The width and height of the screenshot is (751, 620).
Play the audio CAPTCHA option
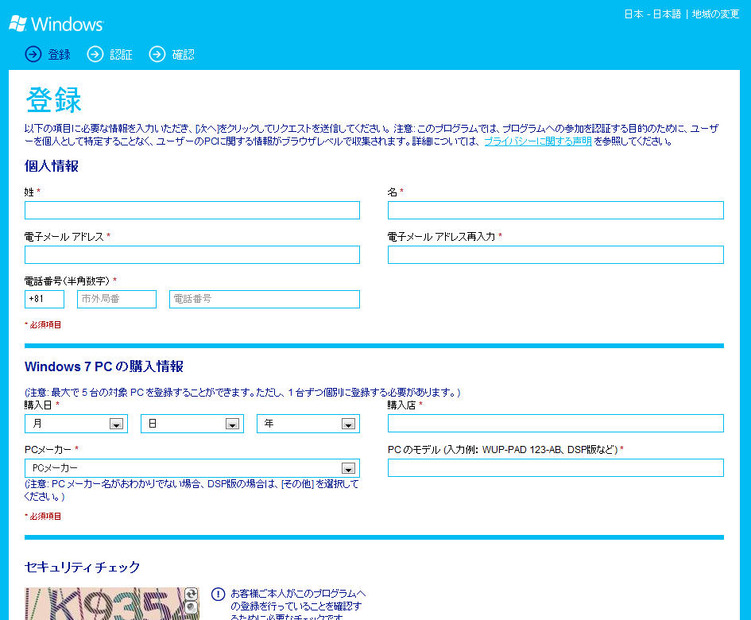coord(191,608)
